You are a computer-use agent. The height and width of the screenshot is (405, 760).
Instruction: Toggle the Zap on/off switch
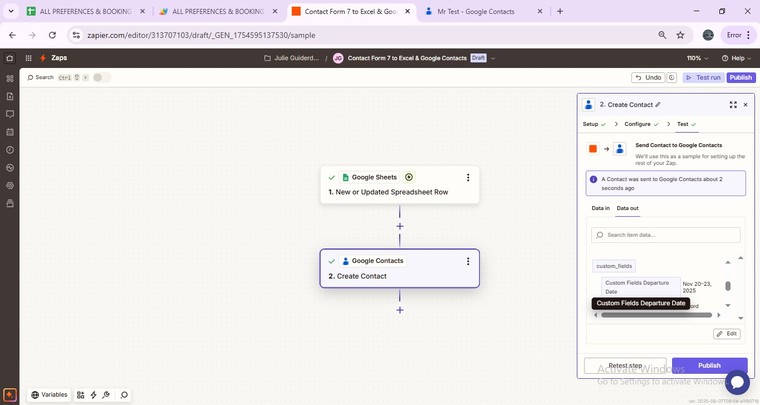click(x=101, y=78)
